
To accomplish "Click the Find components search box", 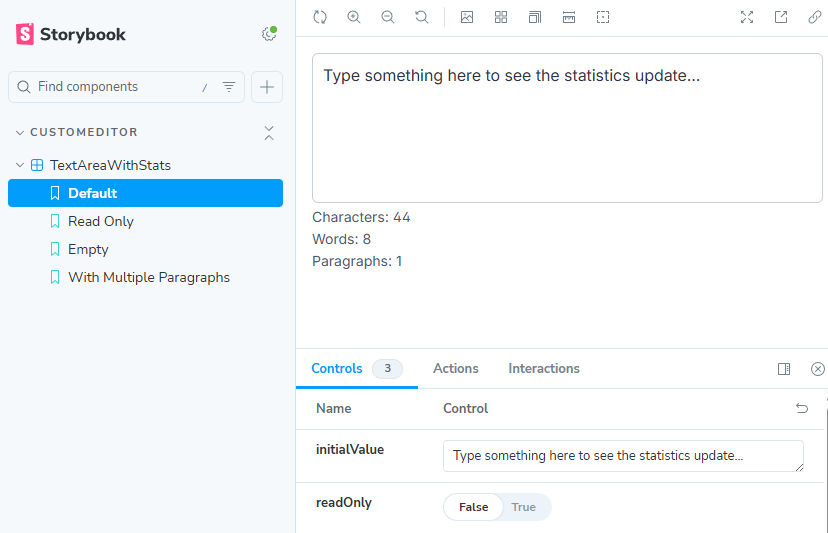I will (x=115, y=87).
